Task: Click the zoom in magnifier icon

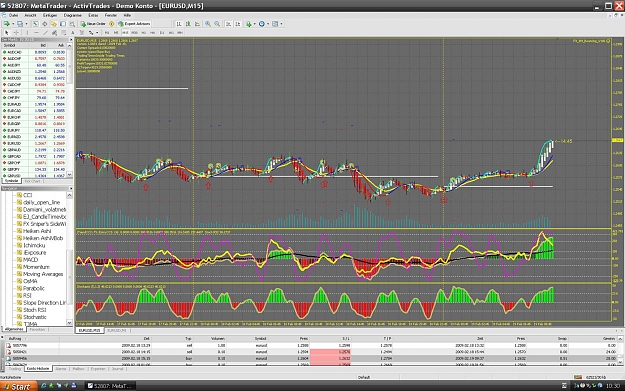Action: tap(208, 24)
